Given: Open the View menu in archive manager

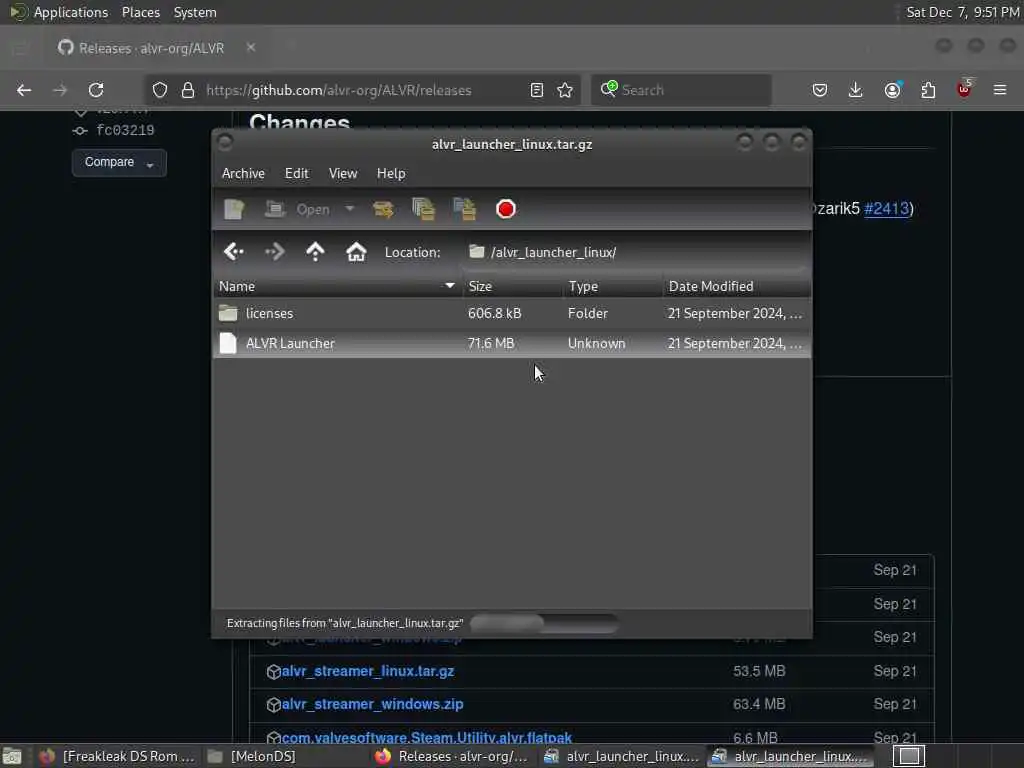Looking at the screenshot, I should (343, 173).
